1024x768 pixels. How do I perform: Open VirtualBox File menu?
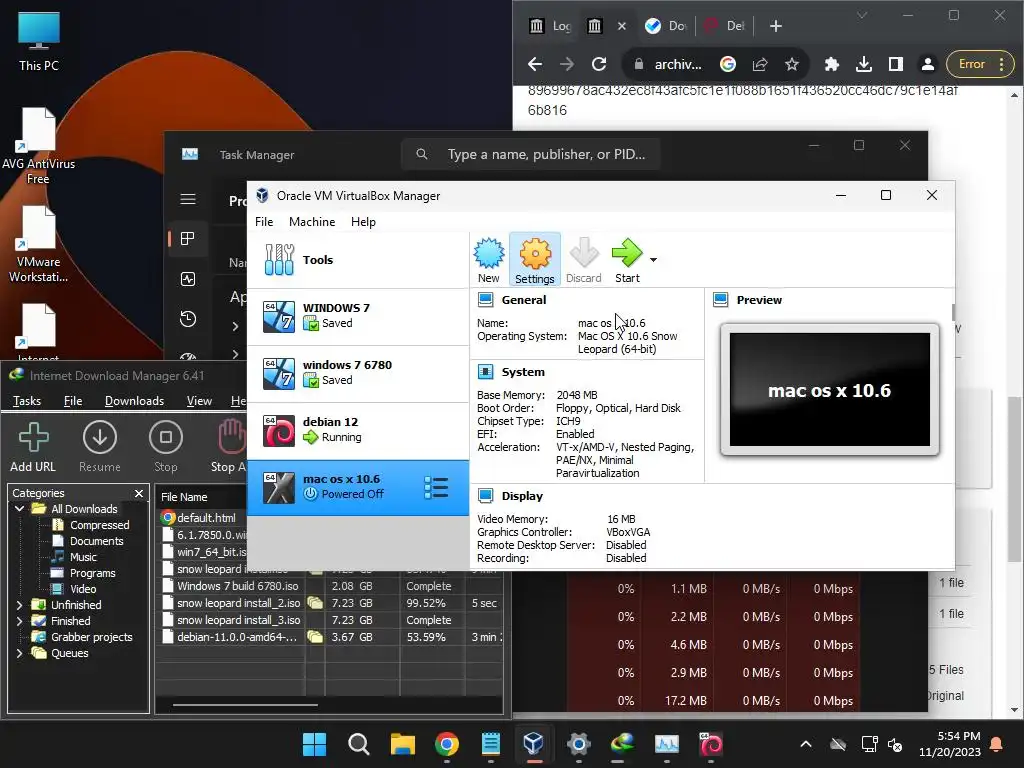264,222
